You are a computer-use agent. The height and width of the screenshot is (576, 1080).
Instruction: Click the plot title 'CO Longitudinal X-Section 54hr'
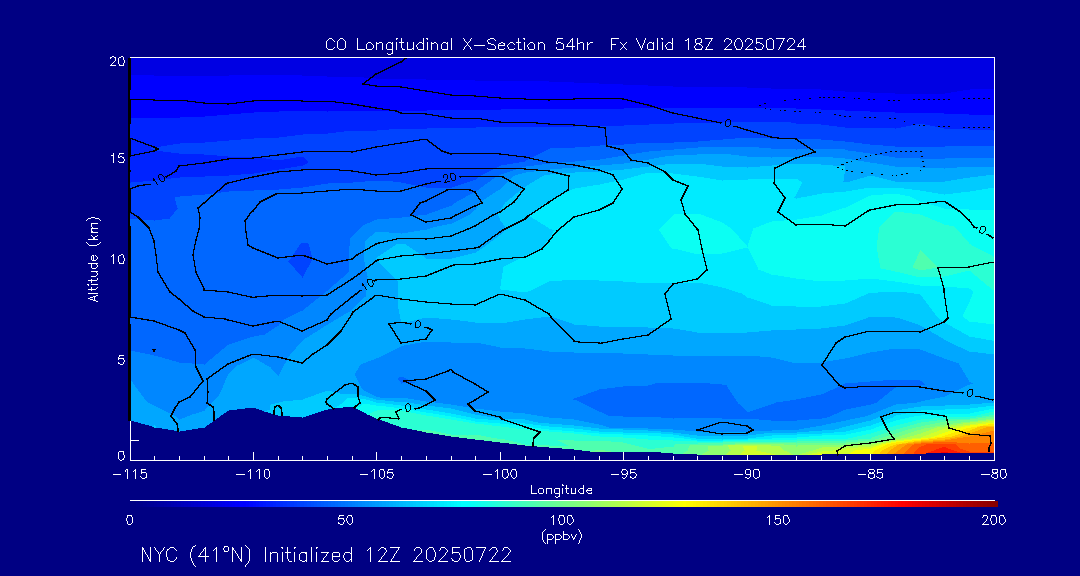click(461, 45)
